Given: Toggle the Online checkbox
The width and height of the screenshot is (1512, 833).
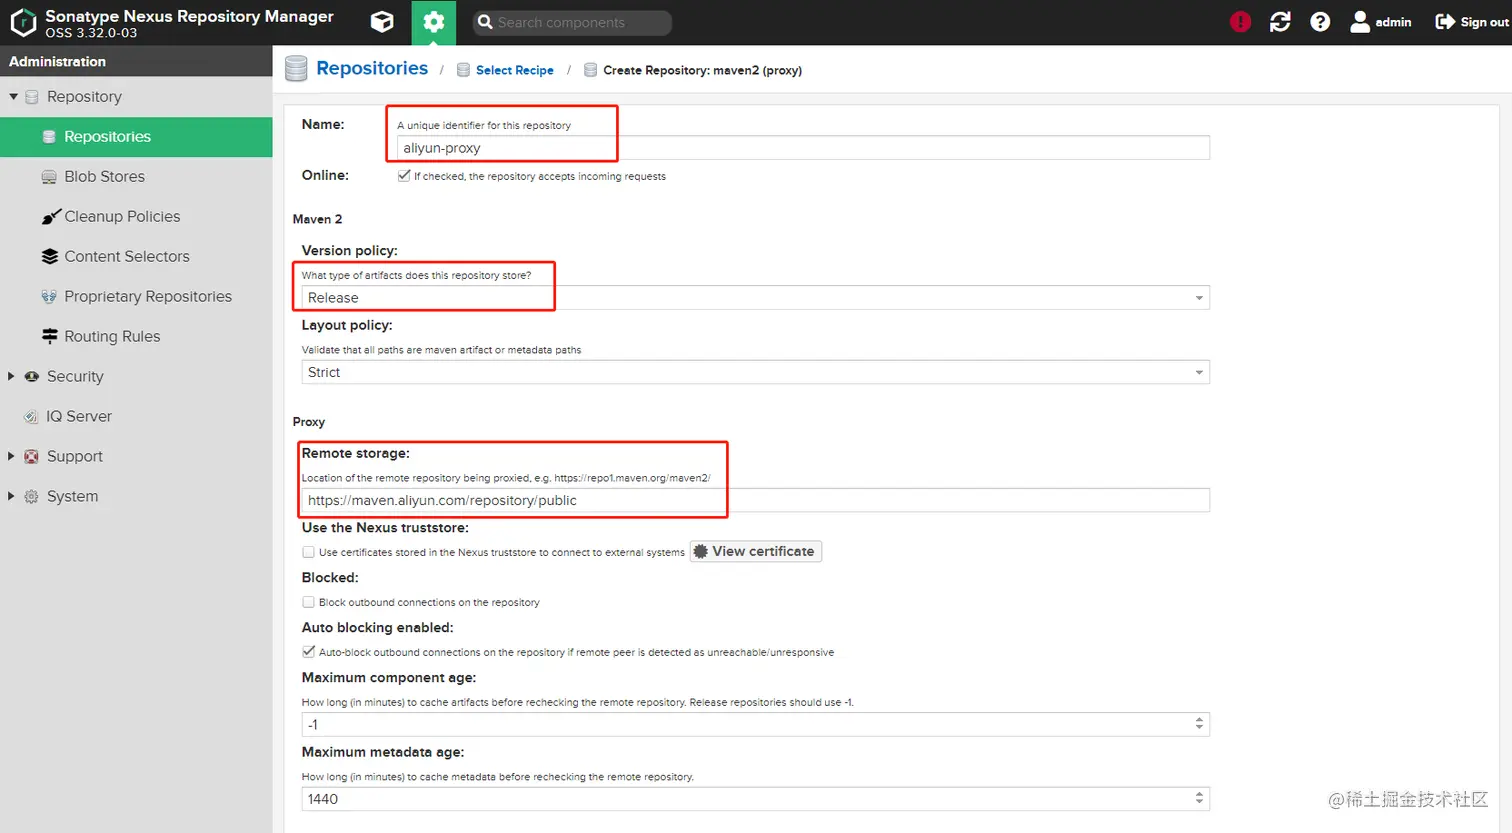Looking at the screenshot, I should 404,175.
